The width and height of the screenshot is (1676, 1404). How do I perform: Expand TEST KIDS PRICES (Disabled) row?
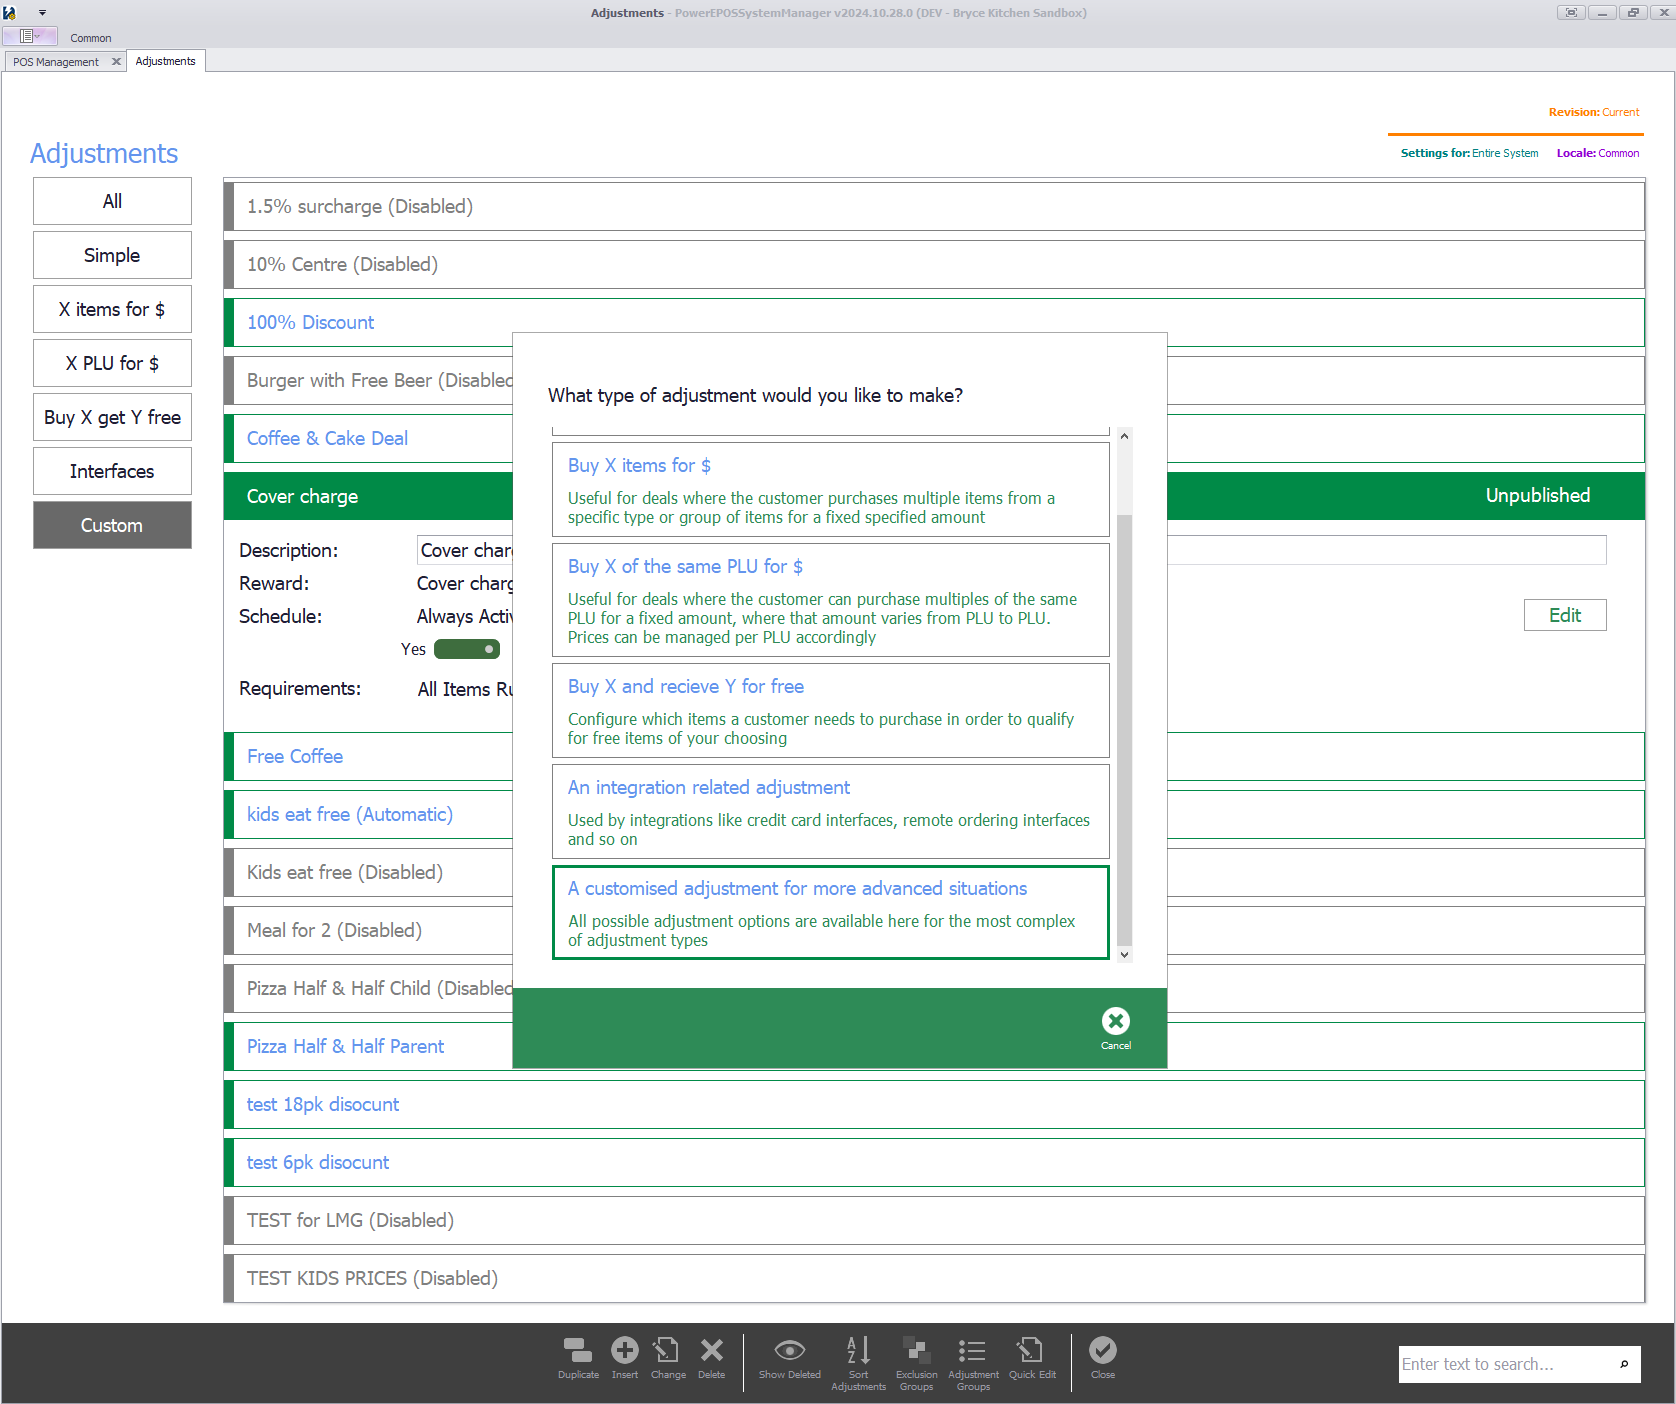coord(934,1278)
